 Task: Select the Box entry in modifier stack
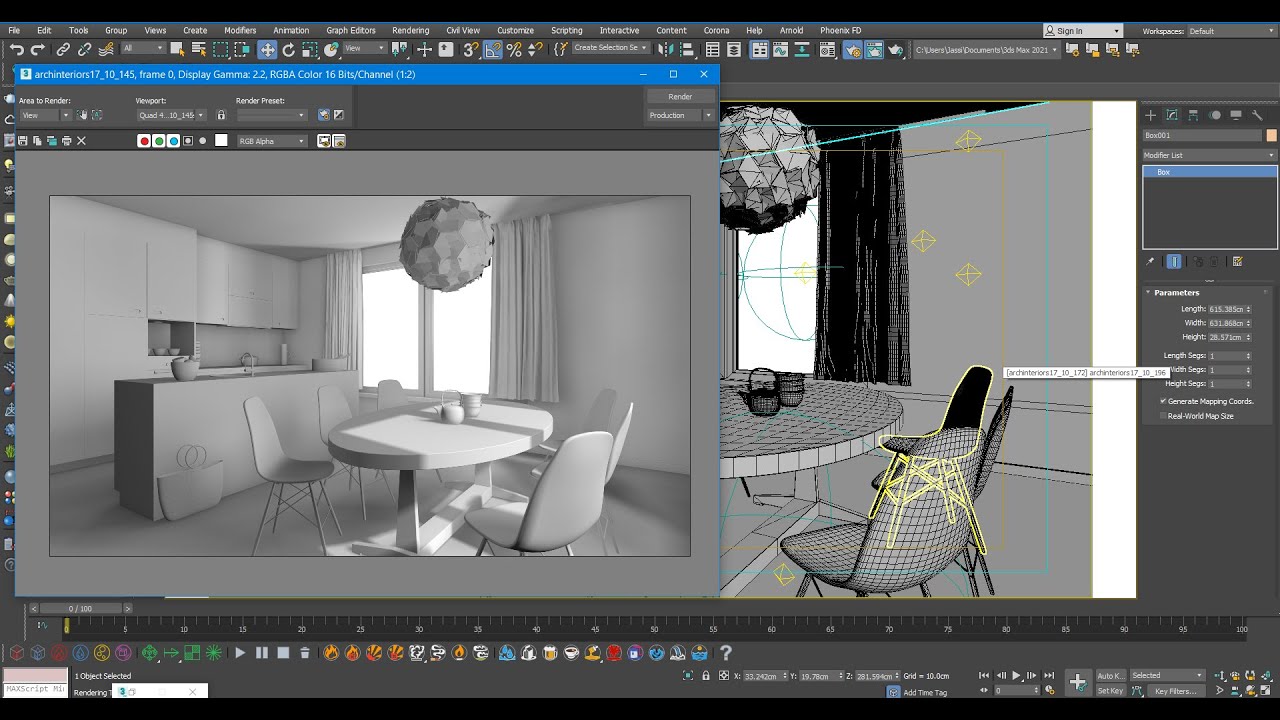pyautogui.click(x=1210, y=172)
